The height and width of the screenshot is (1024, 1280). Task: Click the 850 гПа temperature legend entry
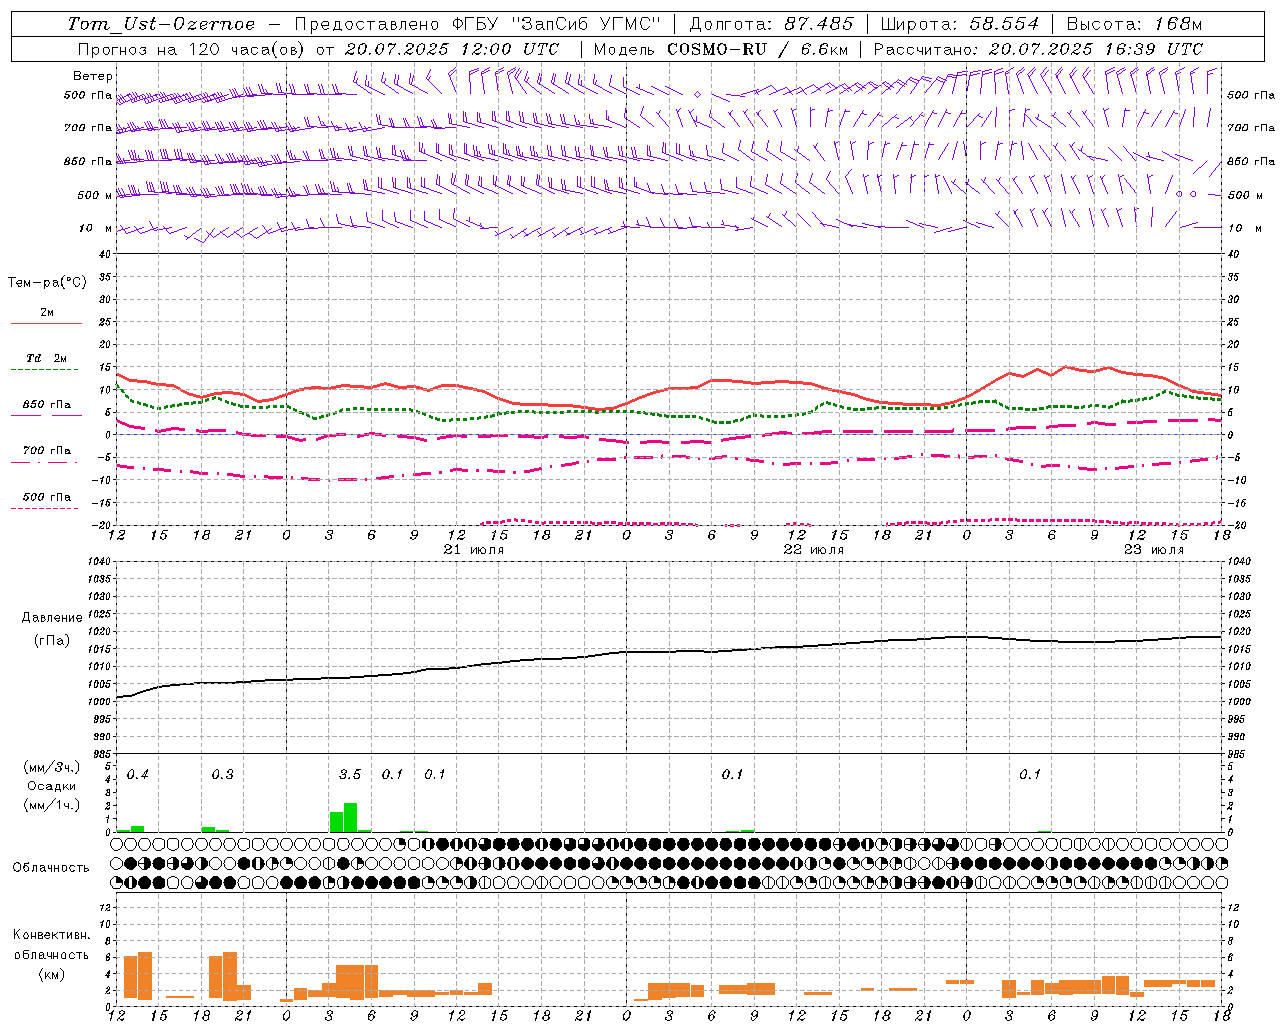point(47,405)
